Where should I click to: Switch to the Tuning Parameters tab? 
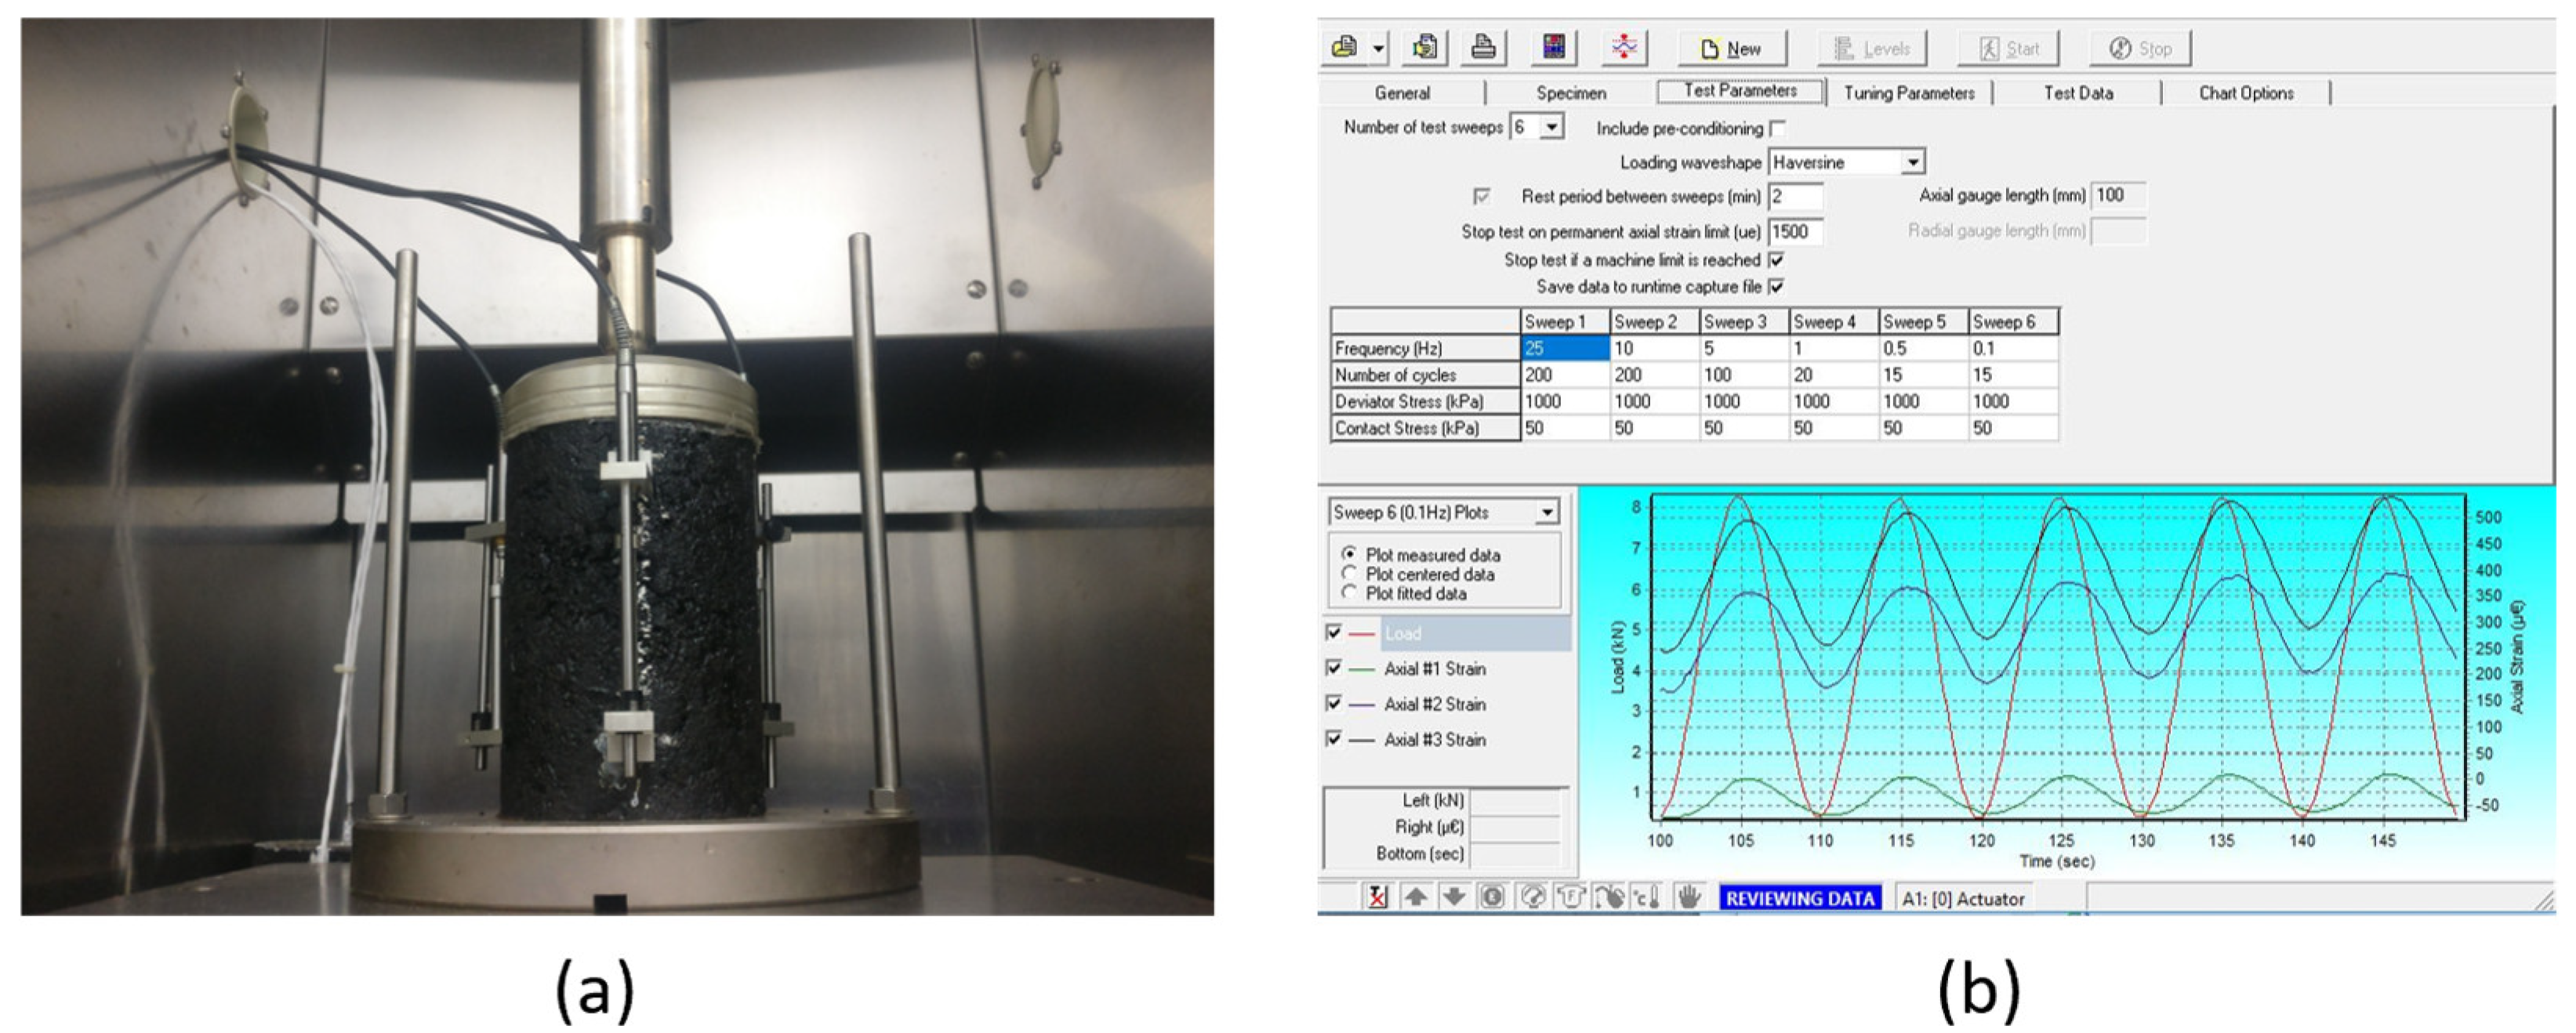click(x=1908, y=93)
